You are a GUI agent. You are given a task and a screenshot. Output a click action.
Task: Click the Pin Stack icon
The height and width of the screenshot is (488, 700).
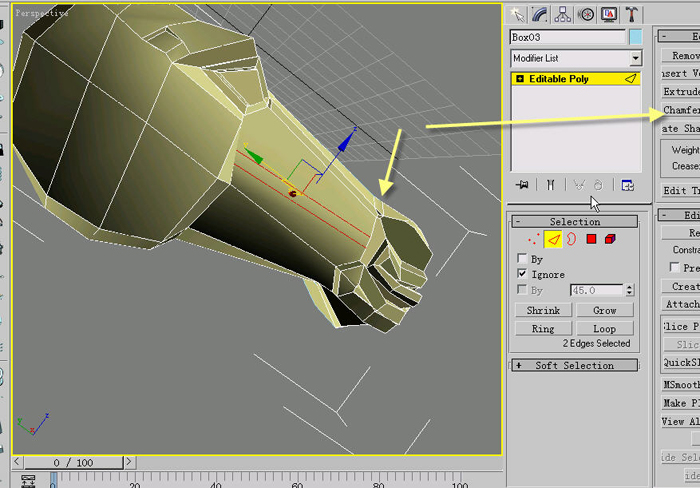(x=522, y=185)
